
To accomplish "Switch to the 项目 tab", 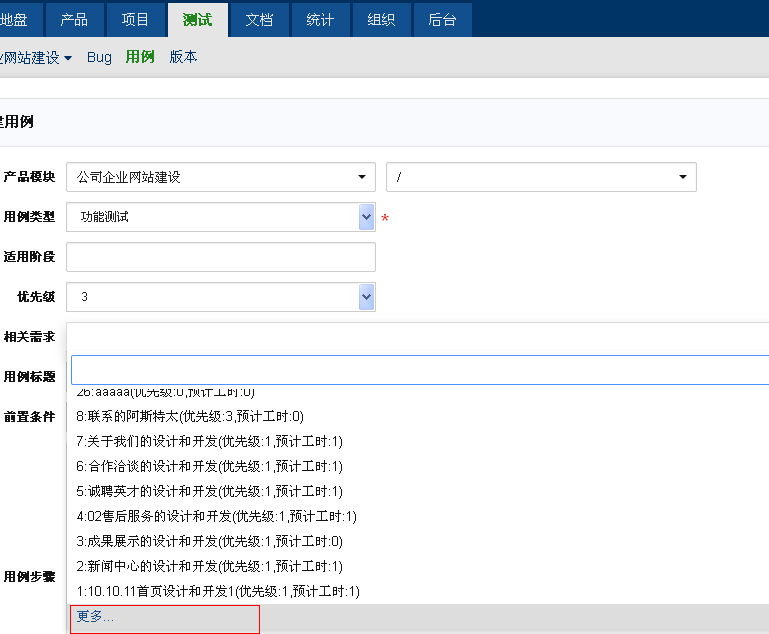I will coord(135,19).
